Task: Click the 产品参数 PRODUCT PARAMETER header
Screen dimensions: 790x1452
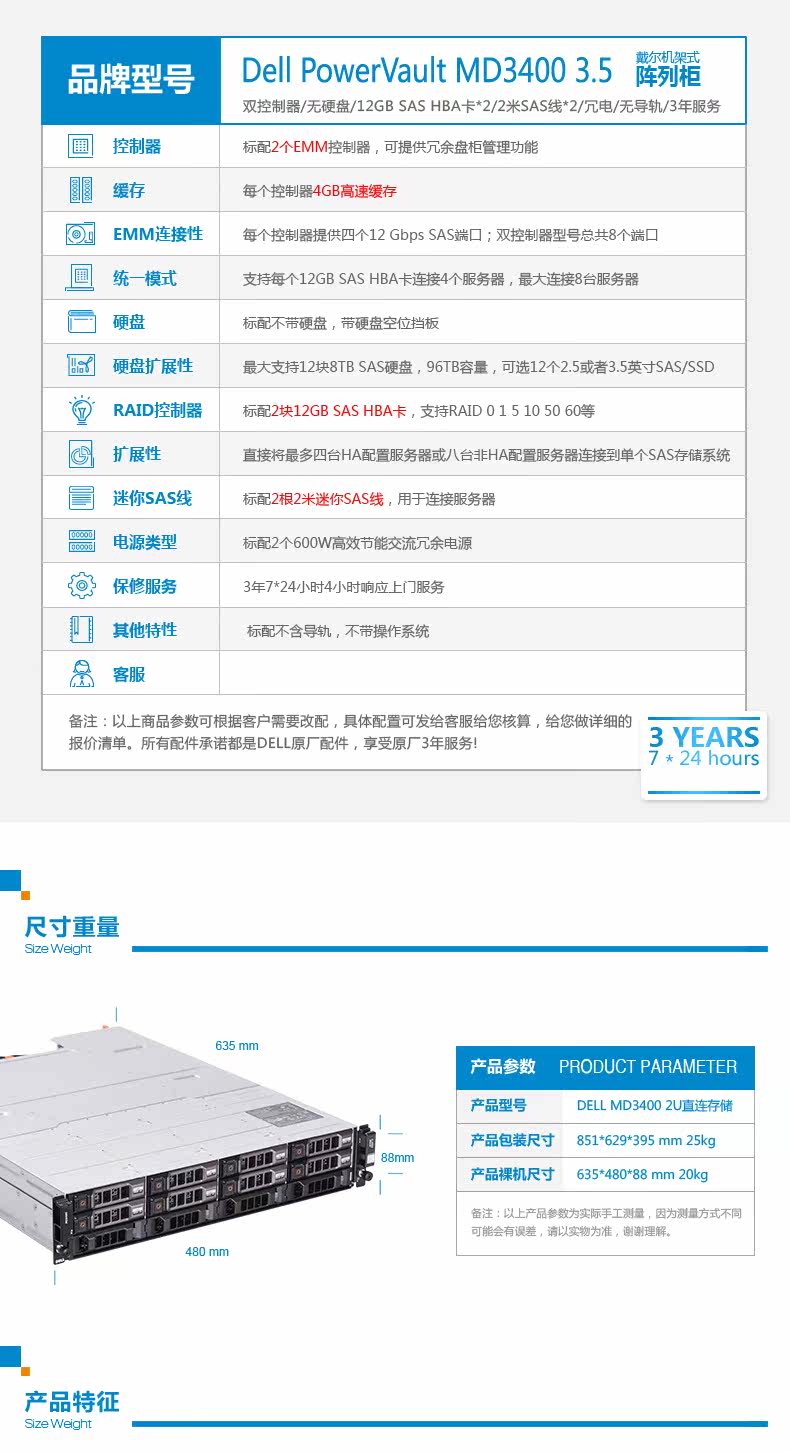Action: [x=604, y=1067]
